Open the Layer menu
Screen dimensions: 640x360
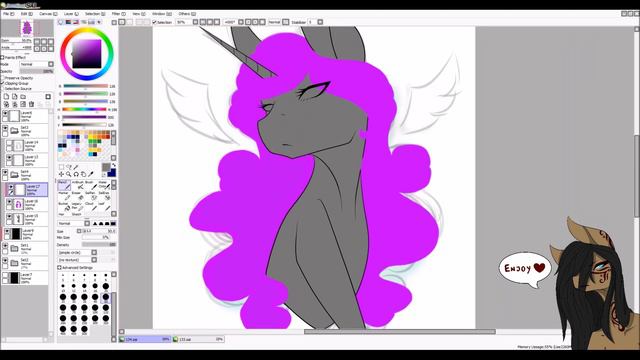tap(71, 14)
